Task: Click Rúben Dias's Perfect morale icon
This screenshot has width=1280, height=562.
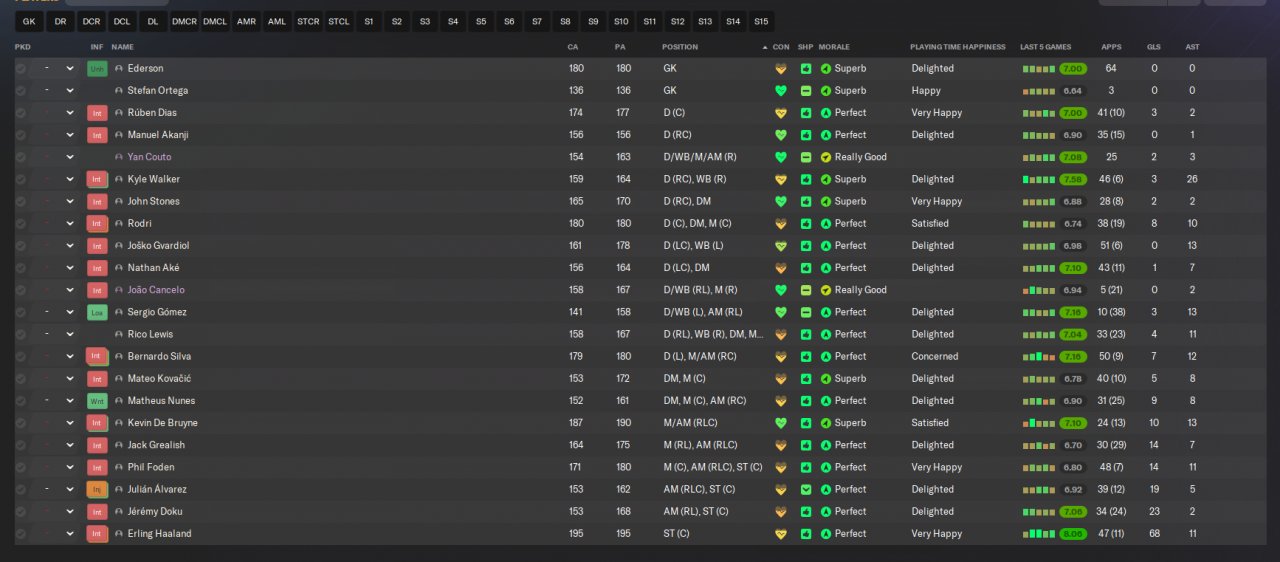Action: click(x=826, y=113)
